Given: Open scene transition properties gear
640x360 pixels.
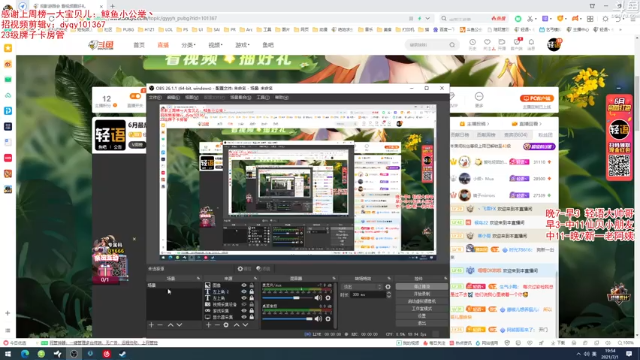Looking at the screenshot, I should (388, 287).
